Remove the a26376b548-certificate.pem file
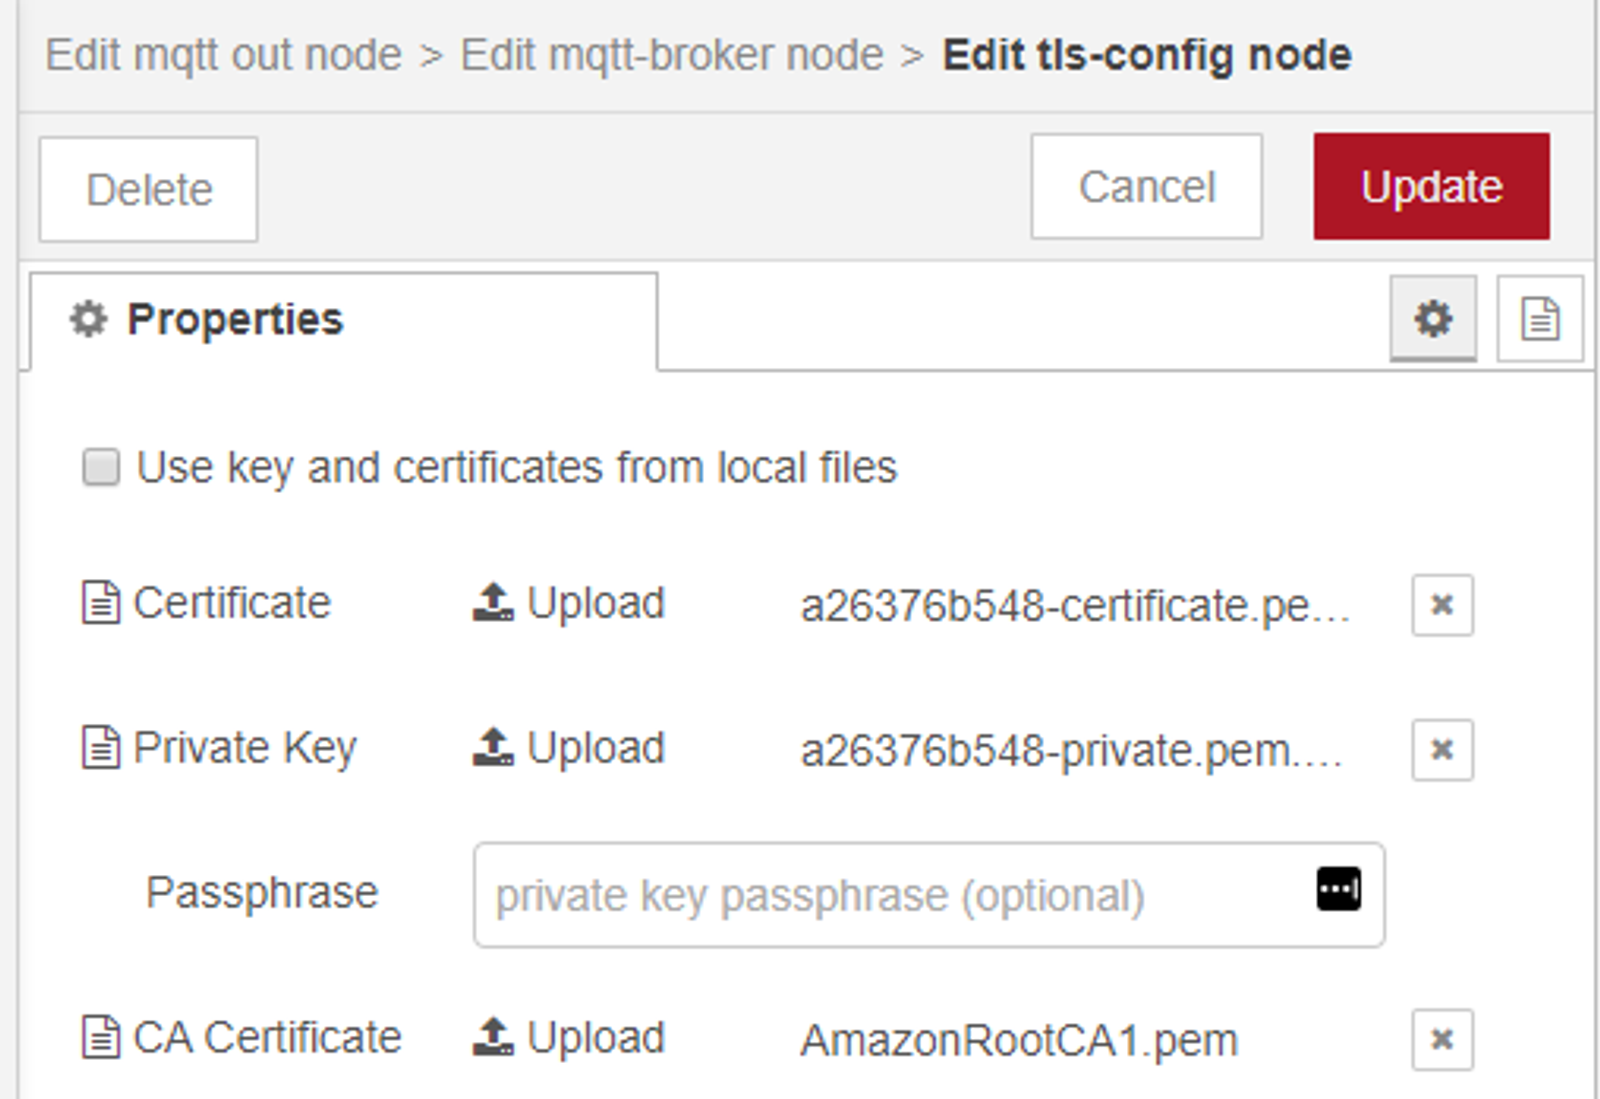1600x1099 pixels. [x=1442, y=604]
